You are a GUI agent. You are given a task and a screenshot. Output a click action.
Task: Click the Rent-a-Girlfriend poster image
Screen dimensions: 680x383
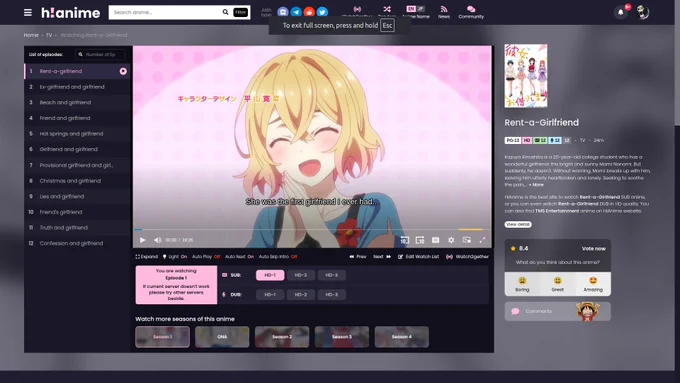[x=526, y=76]
